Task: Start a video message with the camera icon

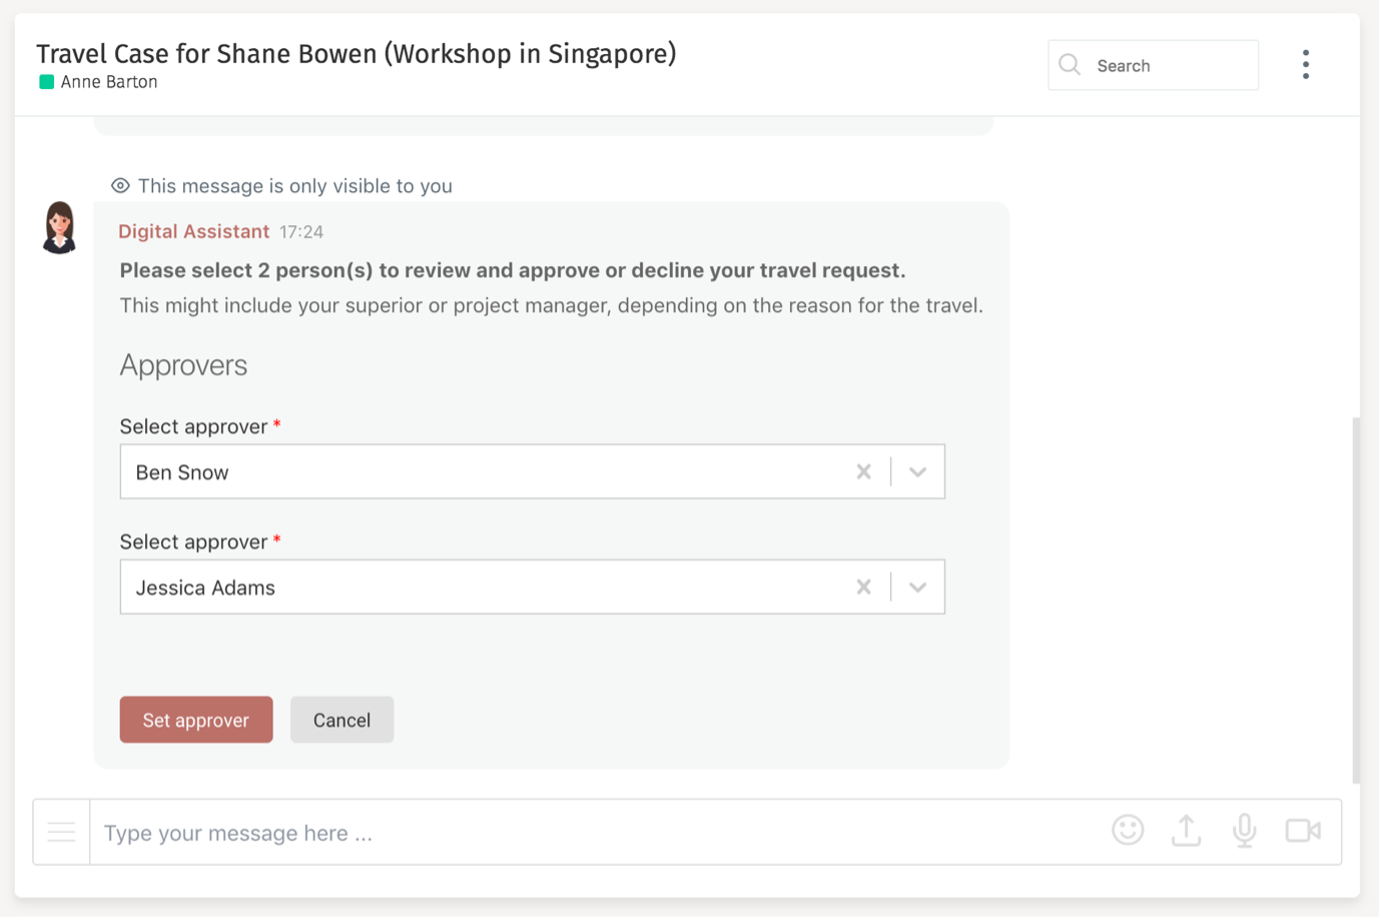Action: click(x=1303, y=831)
